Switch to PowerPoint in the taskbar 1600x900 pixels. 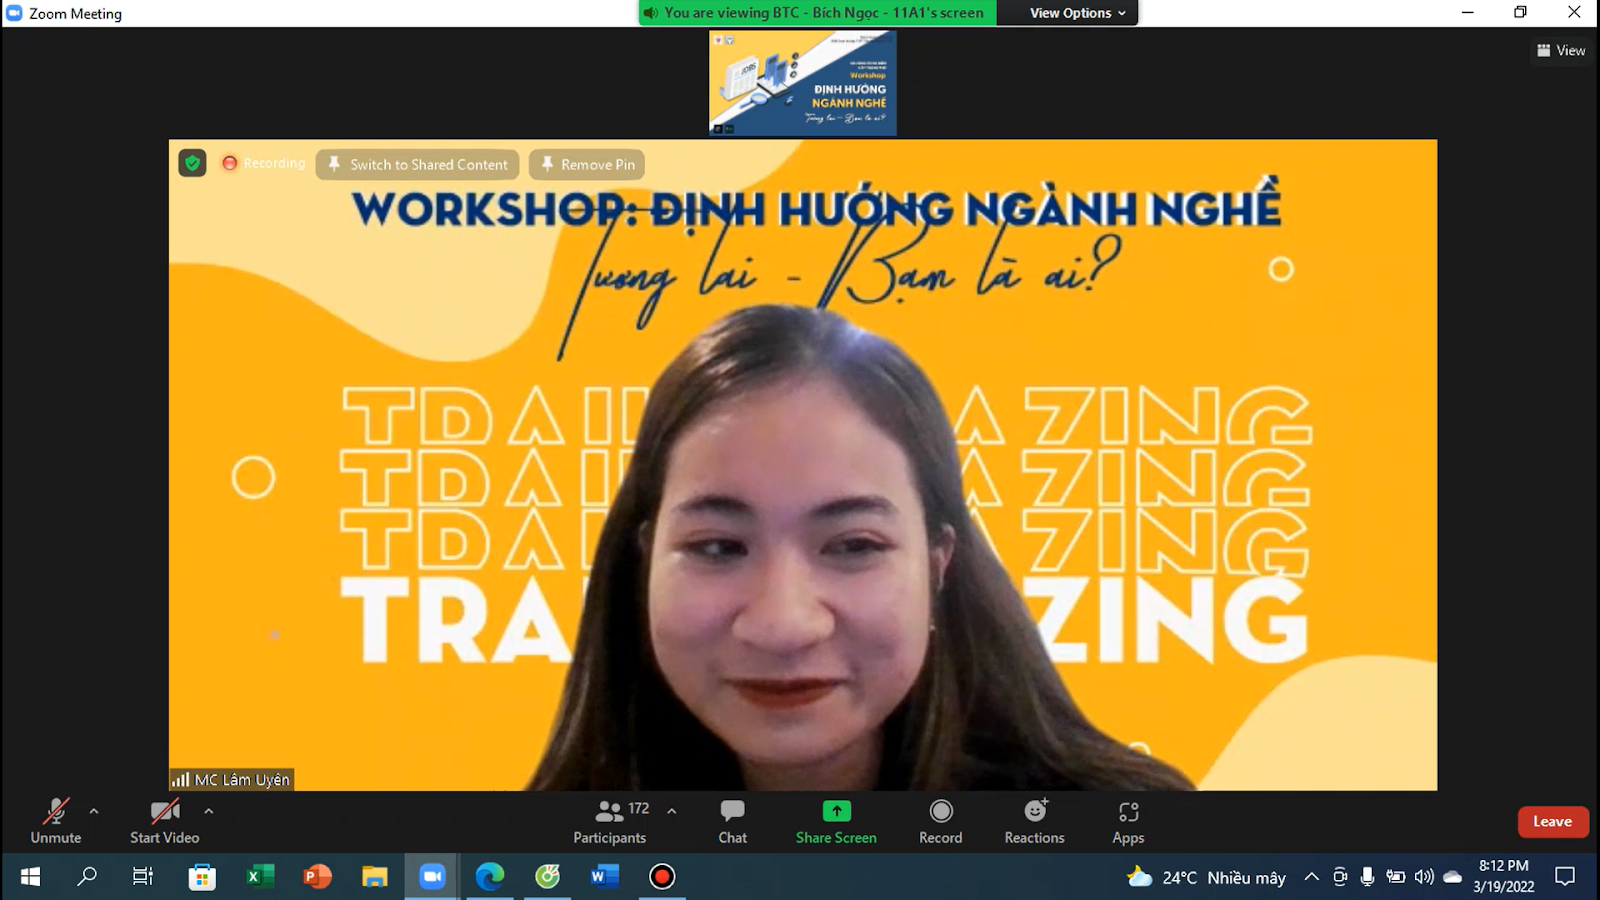pyautogui.click(x=317, y=877)
